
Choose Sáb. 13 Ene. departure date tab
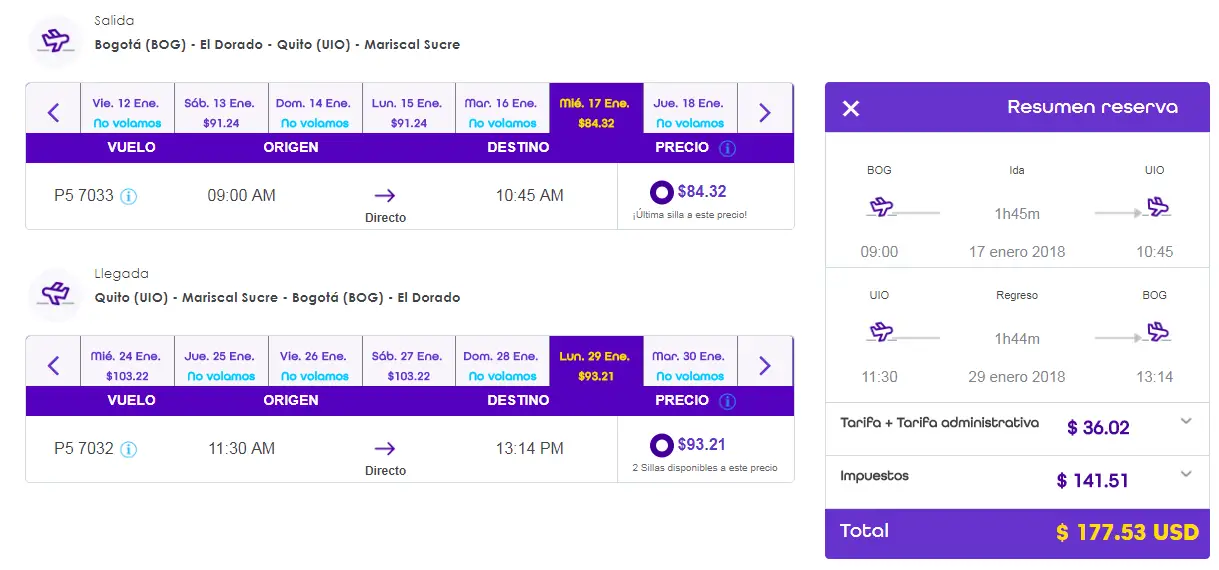221,112
